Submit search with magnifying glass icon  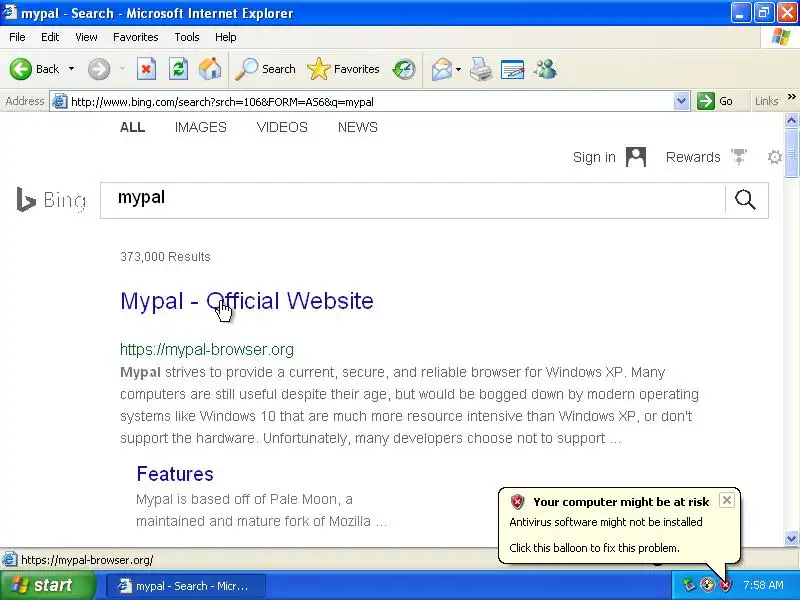coord(745,200)
